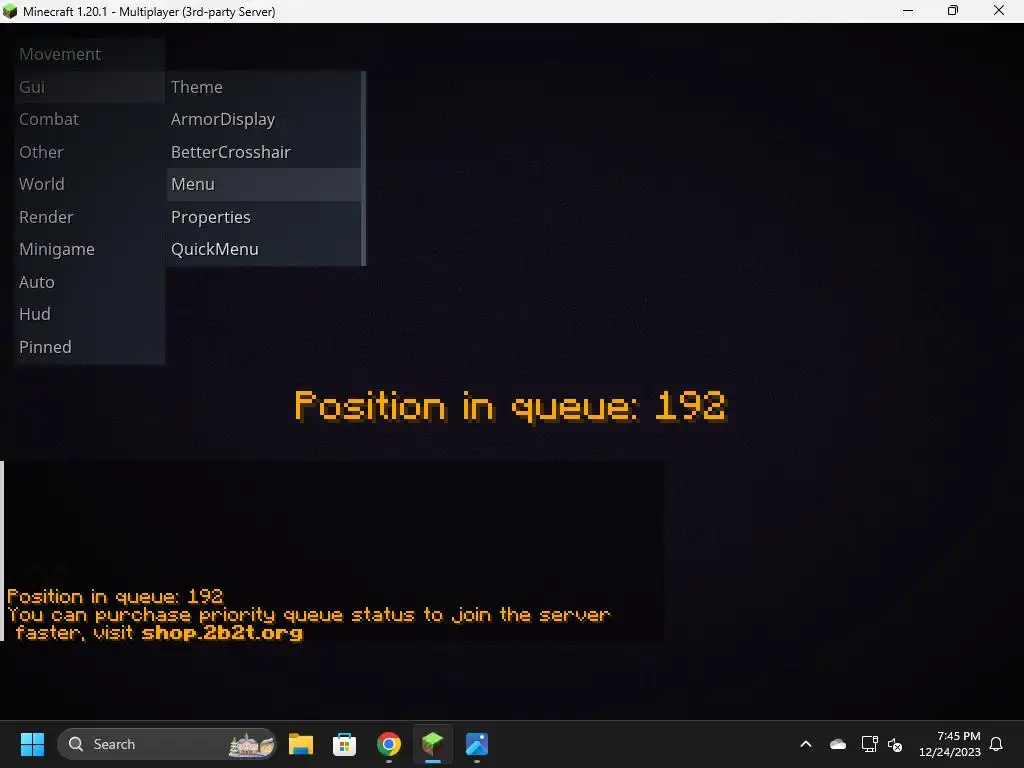1024x768 pixels.
Task: Open the network status tray icon
Action: pyautogui.click(x=869, y=744)
